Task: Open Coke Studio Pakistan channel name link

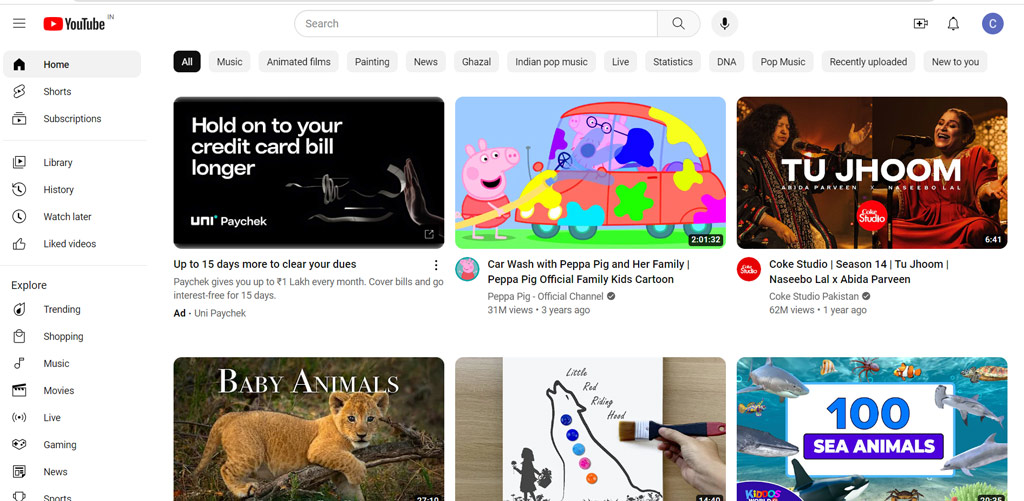Action: [814, 296]
